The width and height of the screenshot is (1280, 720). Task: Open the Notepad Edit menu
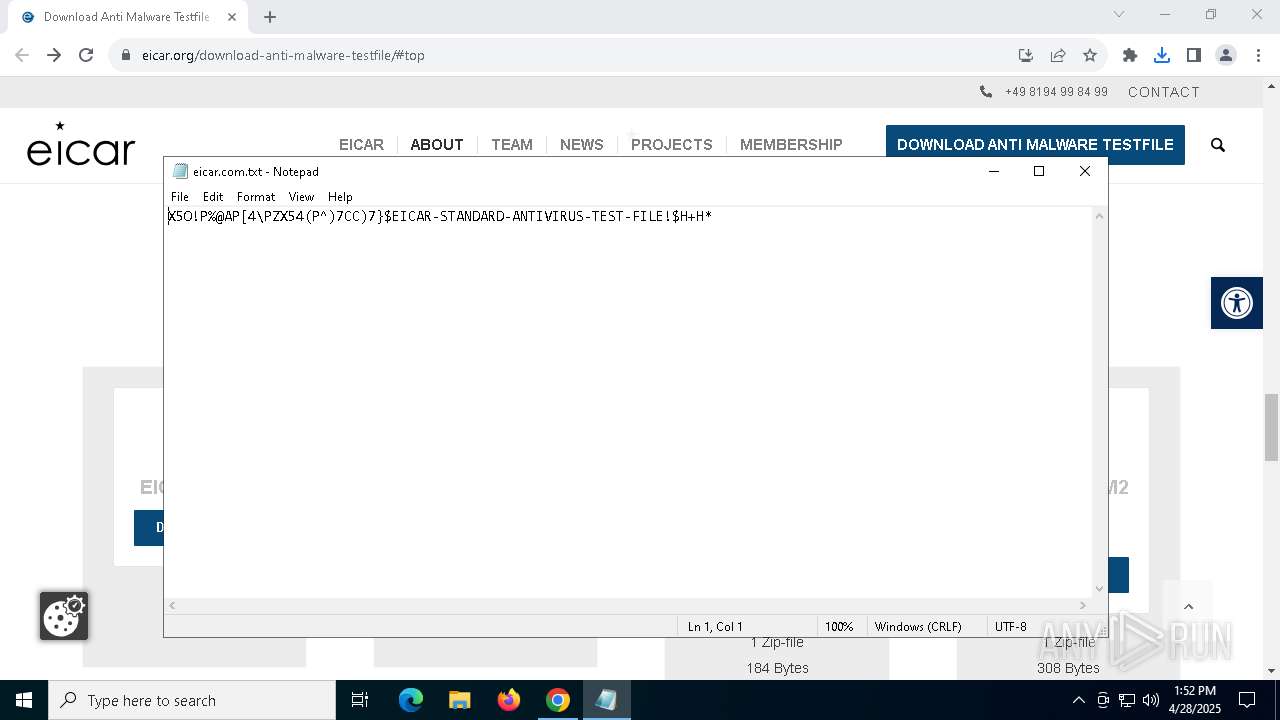(213, 197)
